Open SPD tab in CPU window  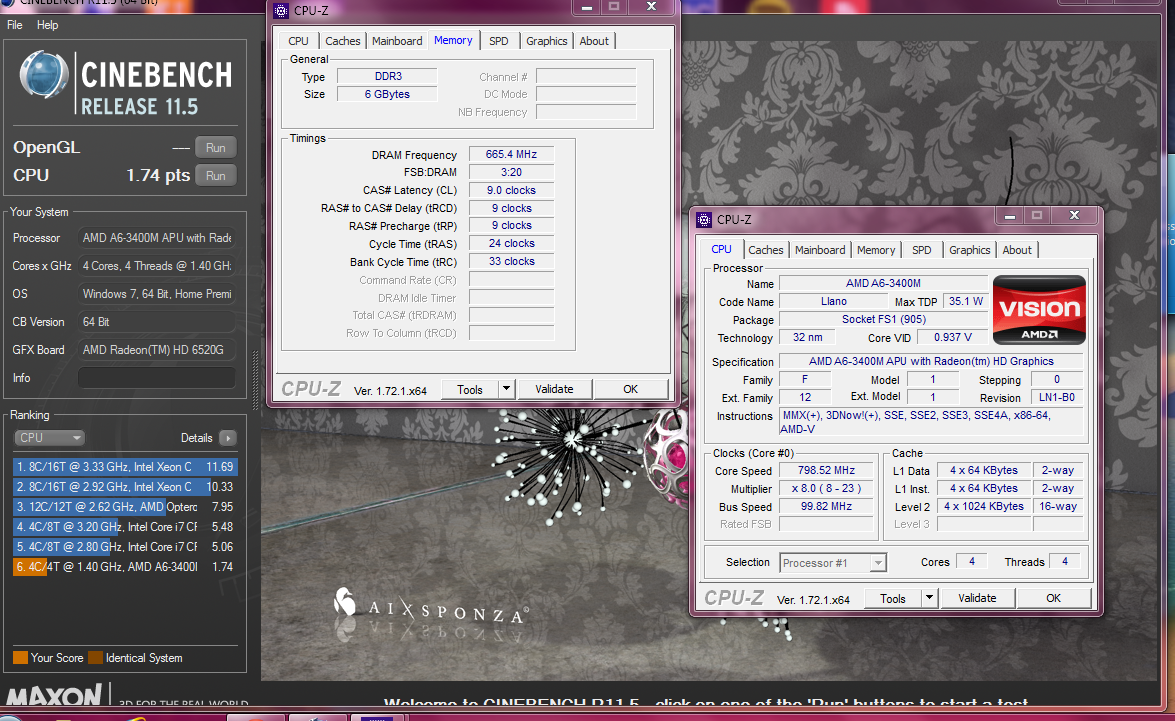coord(922,250)
